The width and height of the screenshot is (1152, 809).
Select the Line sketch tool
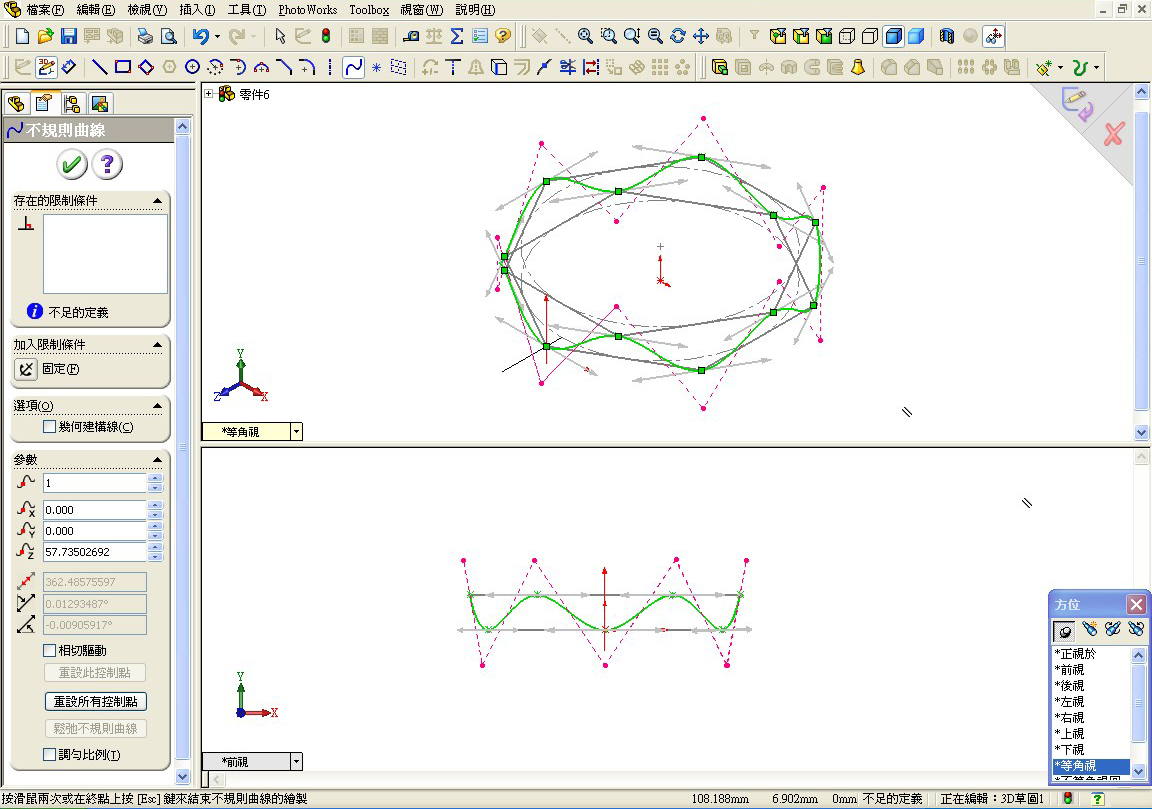pyautogui.click(x=101, y=67)
